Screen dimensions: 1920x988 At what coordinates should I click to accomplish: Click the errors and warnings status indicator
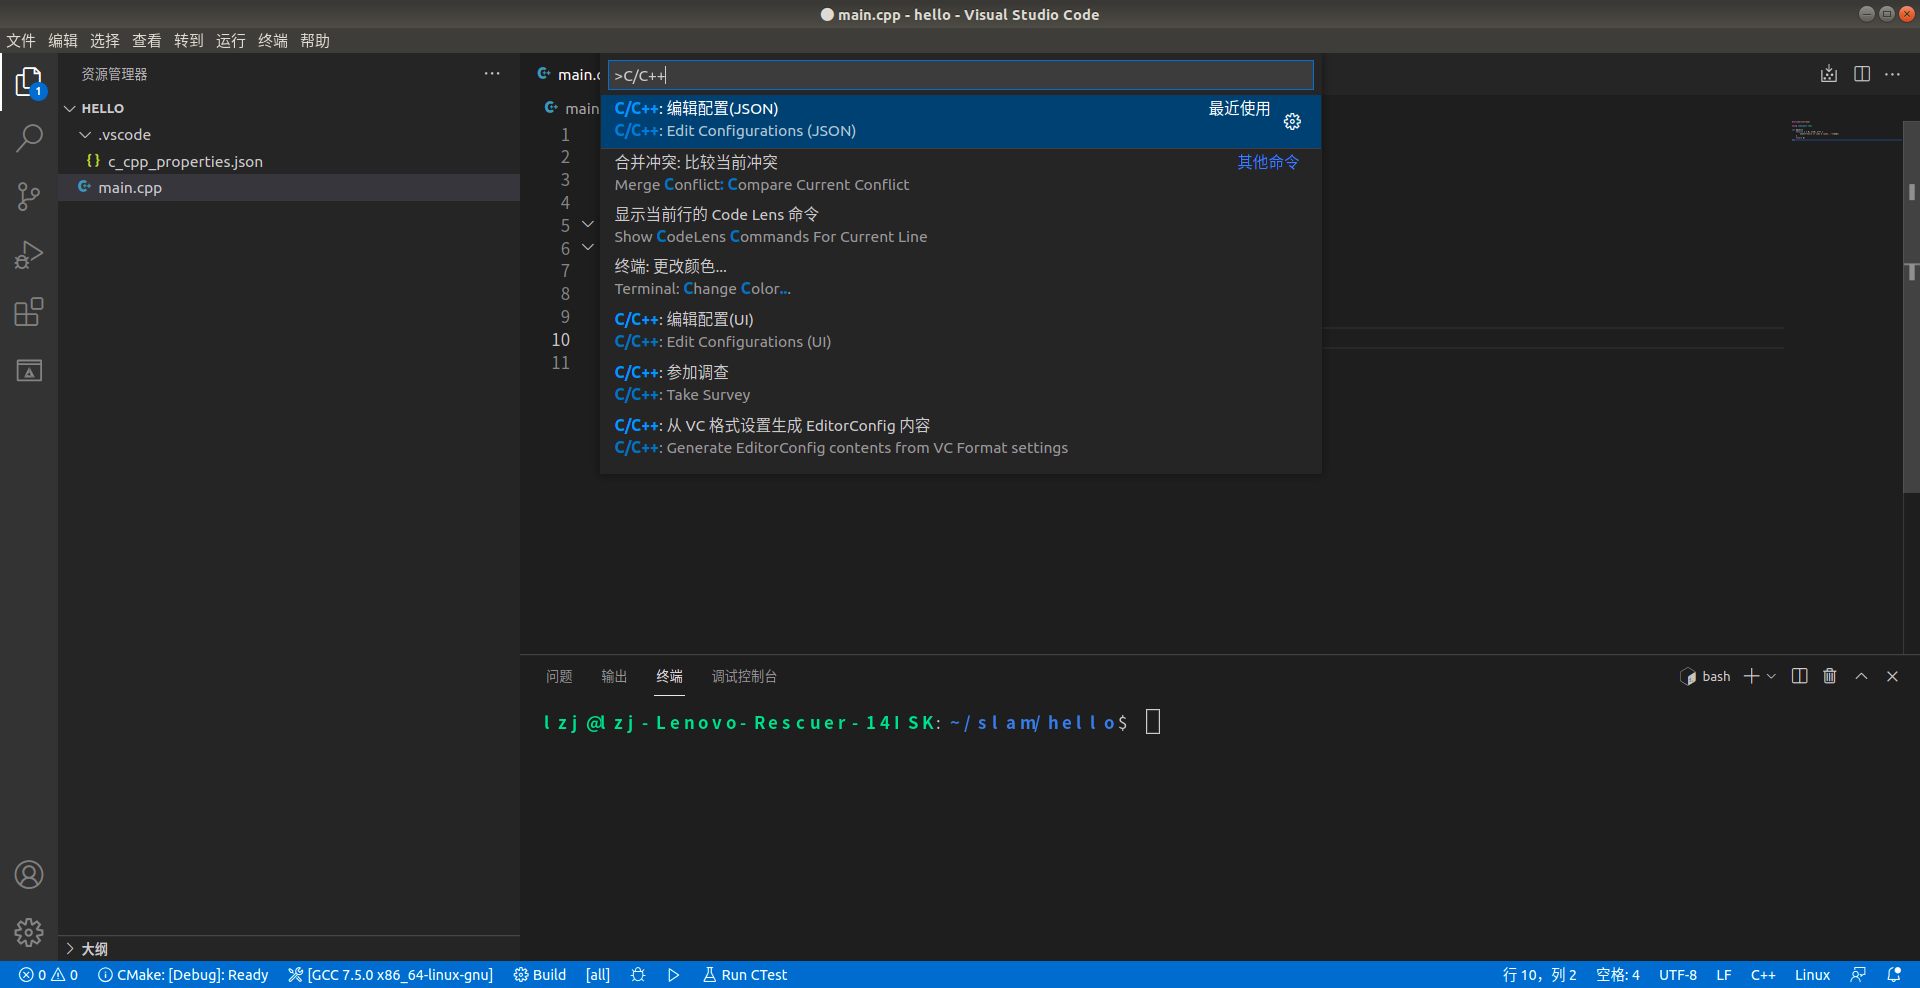coord(48,975)
